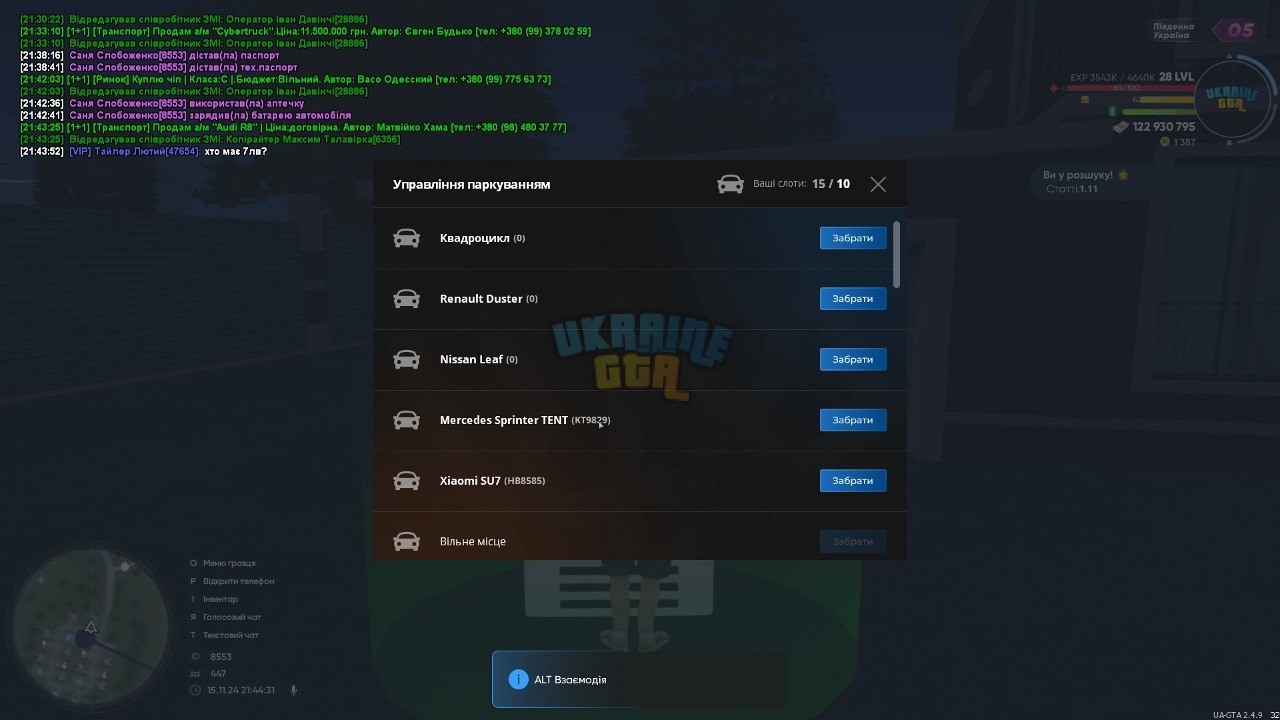Click the UA-GTA 2.4.9 version label
Image resolution: width=1280 pixels, height=720 pixels.
[1237, 714]
